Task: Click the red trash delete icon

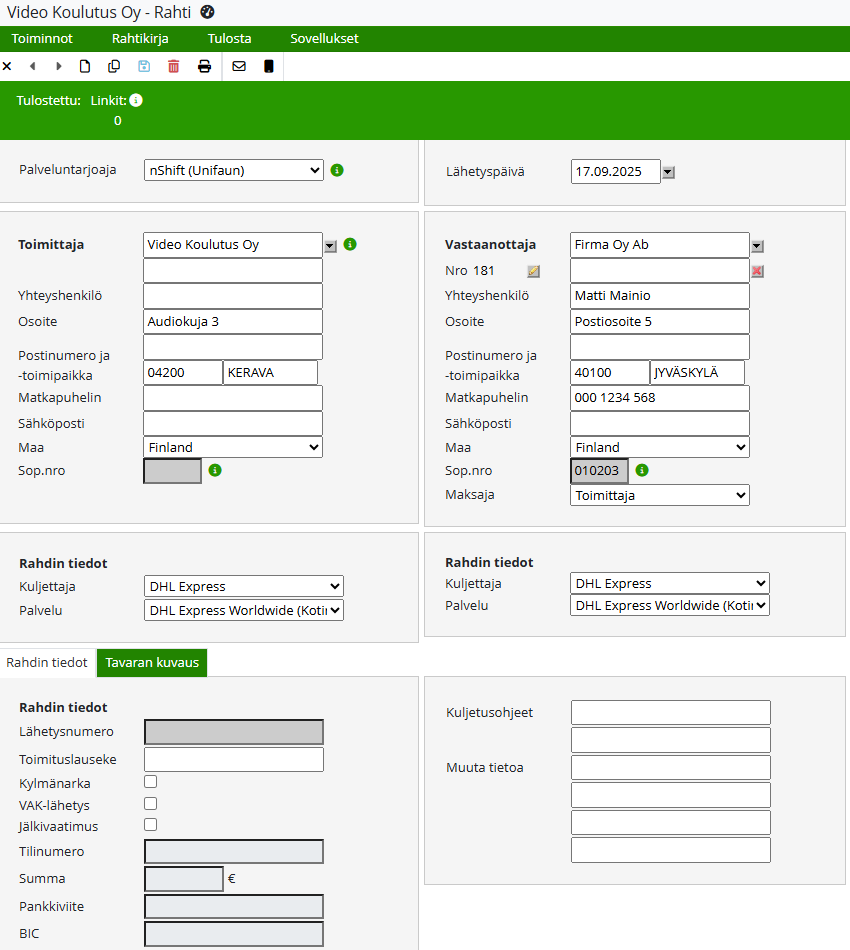Action: pos(174,66)
